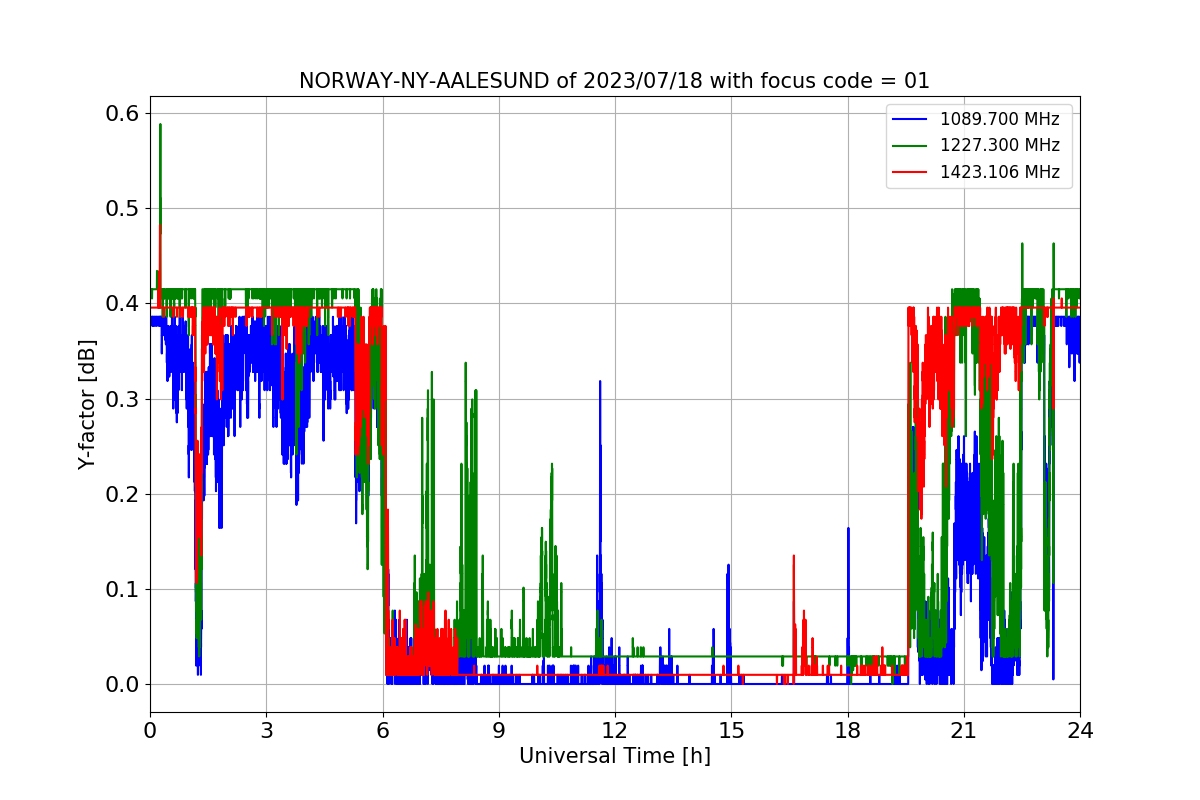The image size is (1200, 800).
Task: Click the green spike peak near 0.59 dB
Action: click(x=160, y=125)
